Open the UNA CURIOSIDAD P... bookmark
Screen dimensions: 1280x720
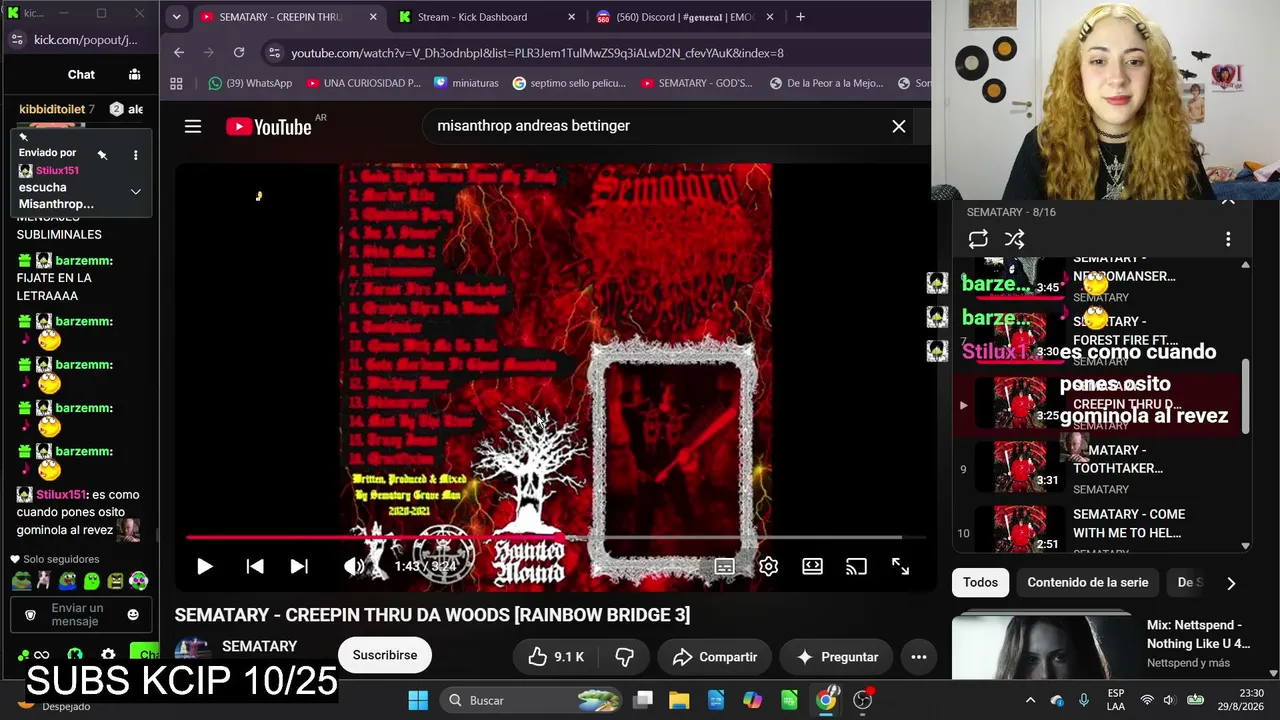pos(364,84)
